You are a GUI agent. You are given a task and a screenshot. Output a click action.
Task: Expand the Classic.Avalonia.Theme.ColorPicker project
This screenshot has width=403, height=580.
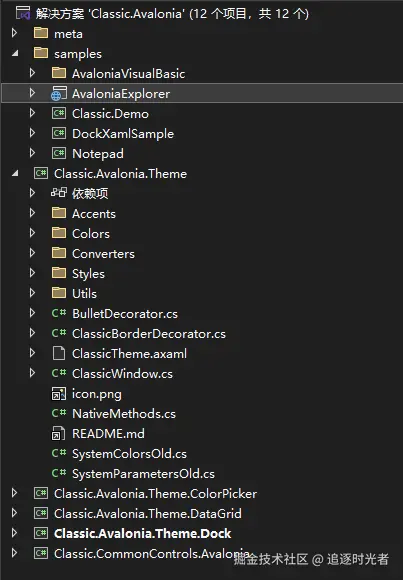pyautogui.click(x=14, y=493)
